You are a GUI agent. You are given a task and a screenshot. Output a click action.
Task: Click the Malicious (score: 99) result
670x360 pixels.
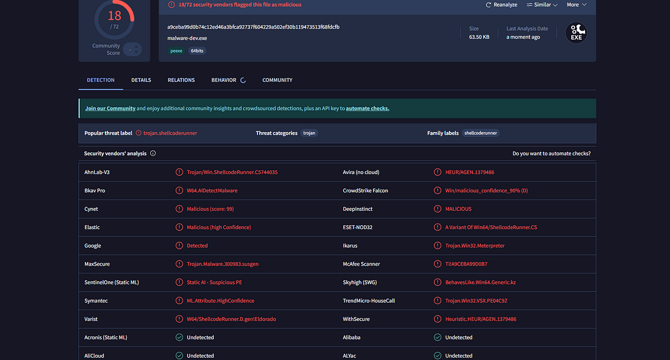click(x=210, y=209)
